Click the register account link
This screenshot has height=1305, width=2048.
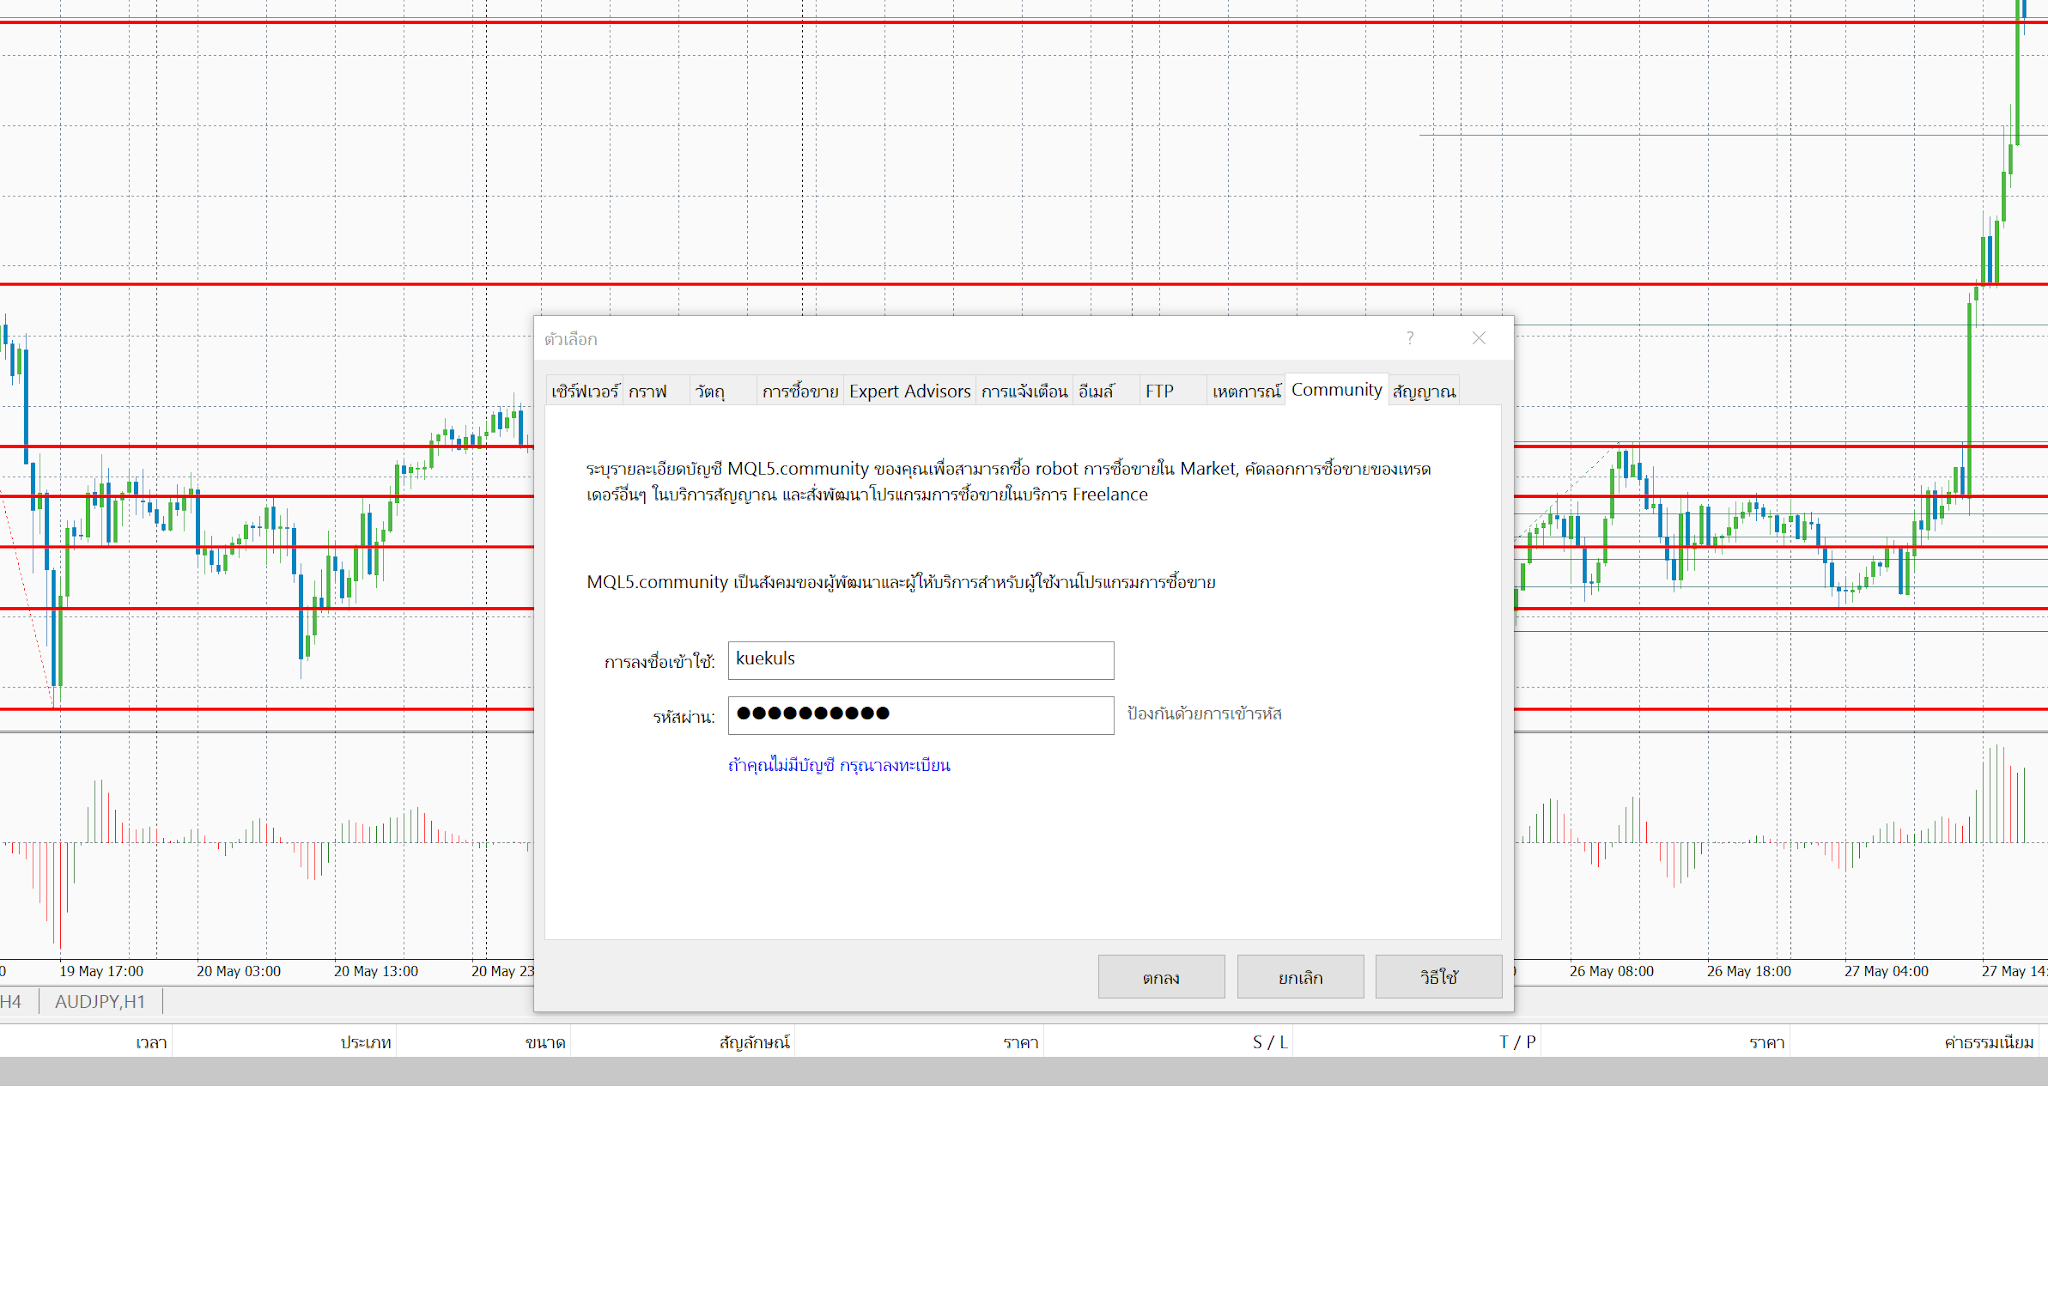(x=839, y=765)
